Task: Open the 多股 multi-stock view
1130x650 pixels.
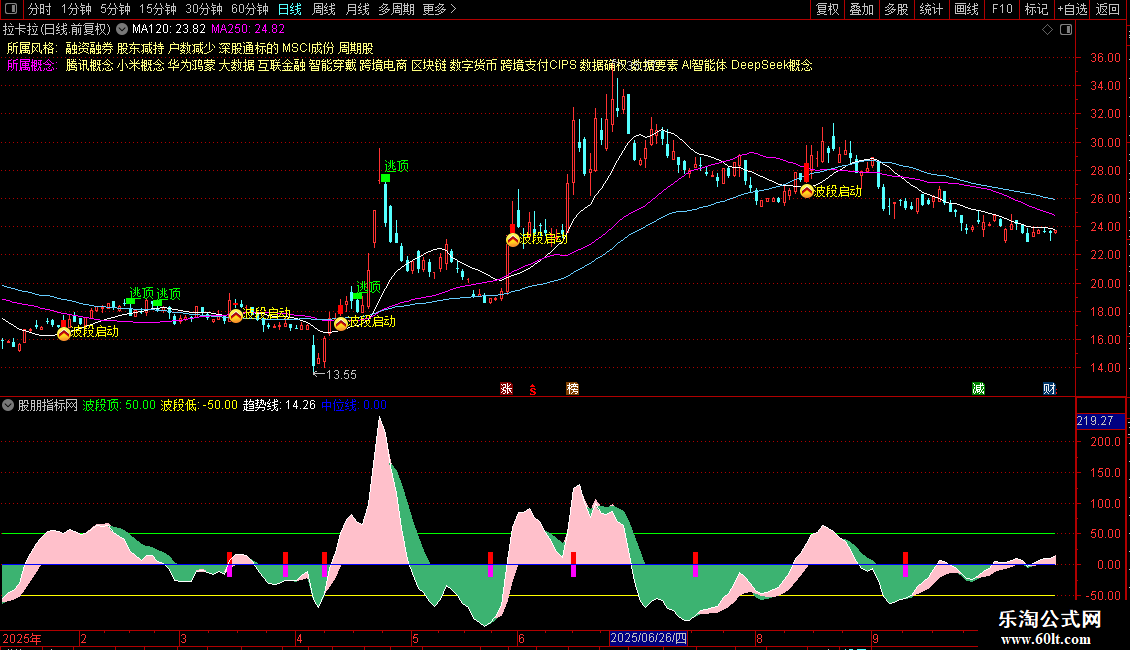Action: click(x=896, y=9)
